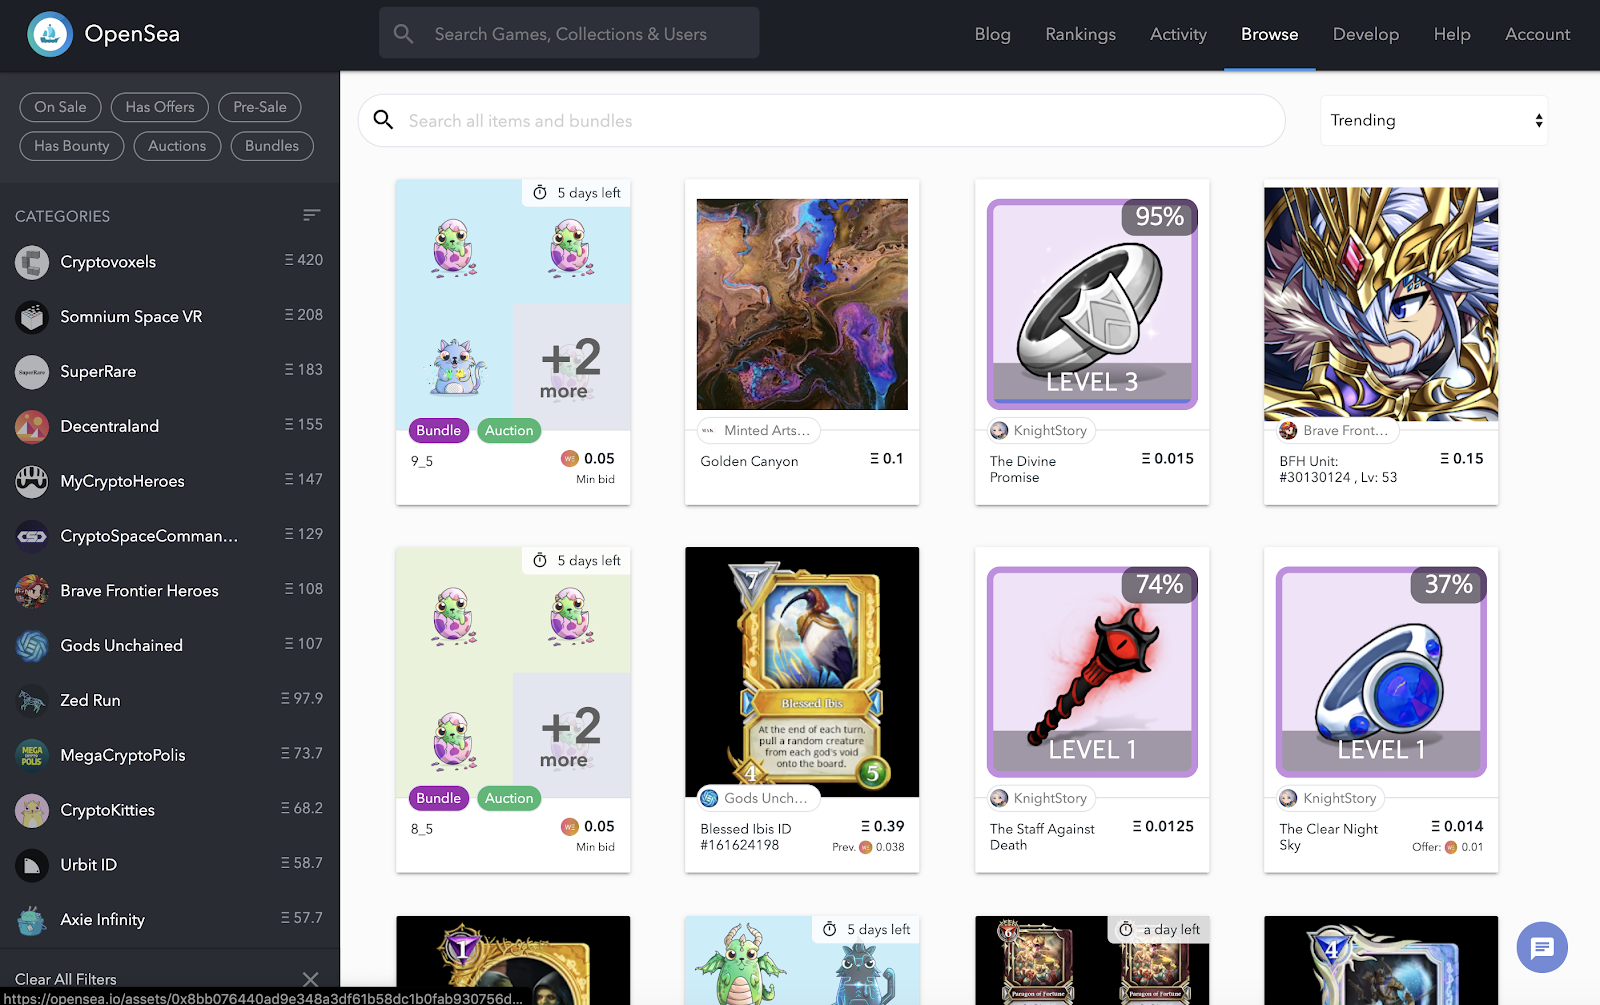Click the Urbit ID category icon
This screenshot has width=1600, height=1005.
pyautogui.click(x=32, y=865)
